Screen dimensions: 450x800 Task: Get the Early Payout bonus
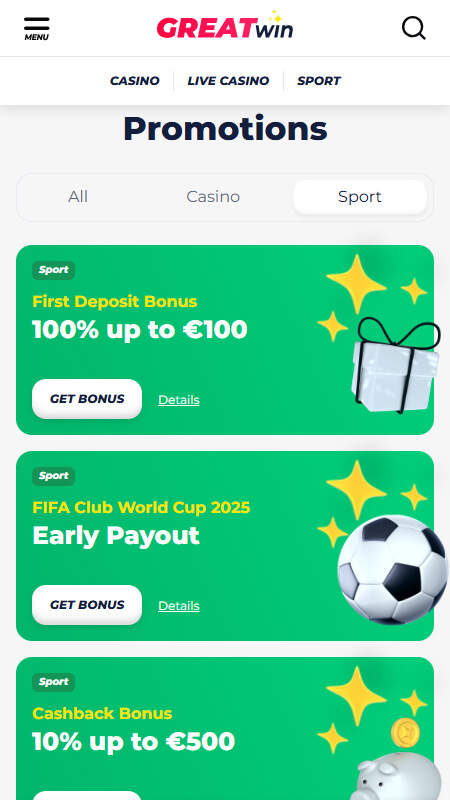coord(87,605)
